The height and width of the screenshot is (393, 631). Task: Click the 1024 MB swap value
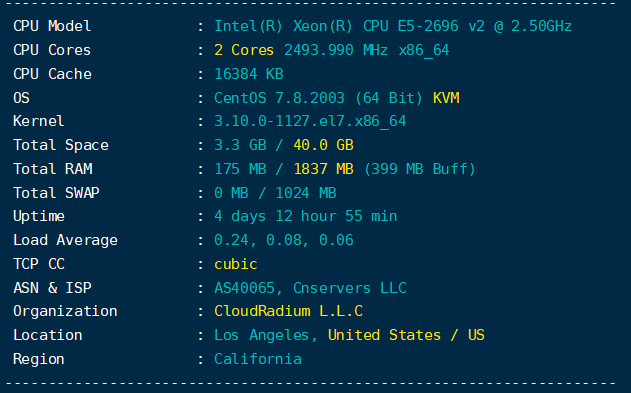pos(305,193)
